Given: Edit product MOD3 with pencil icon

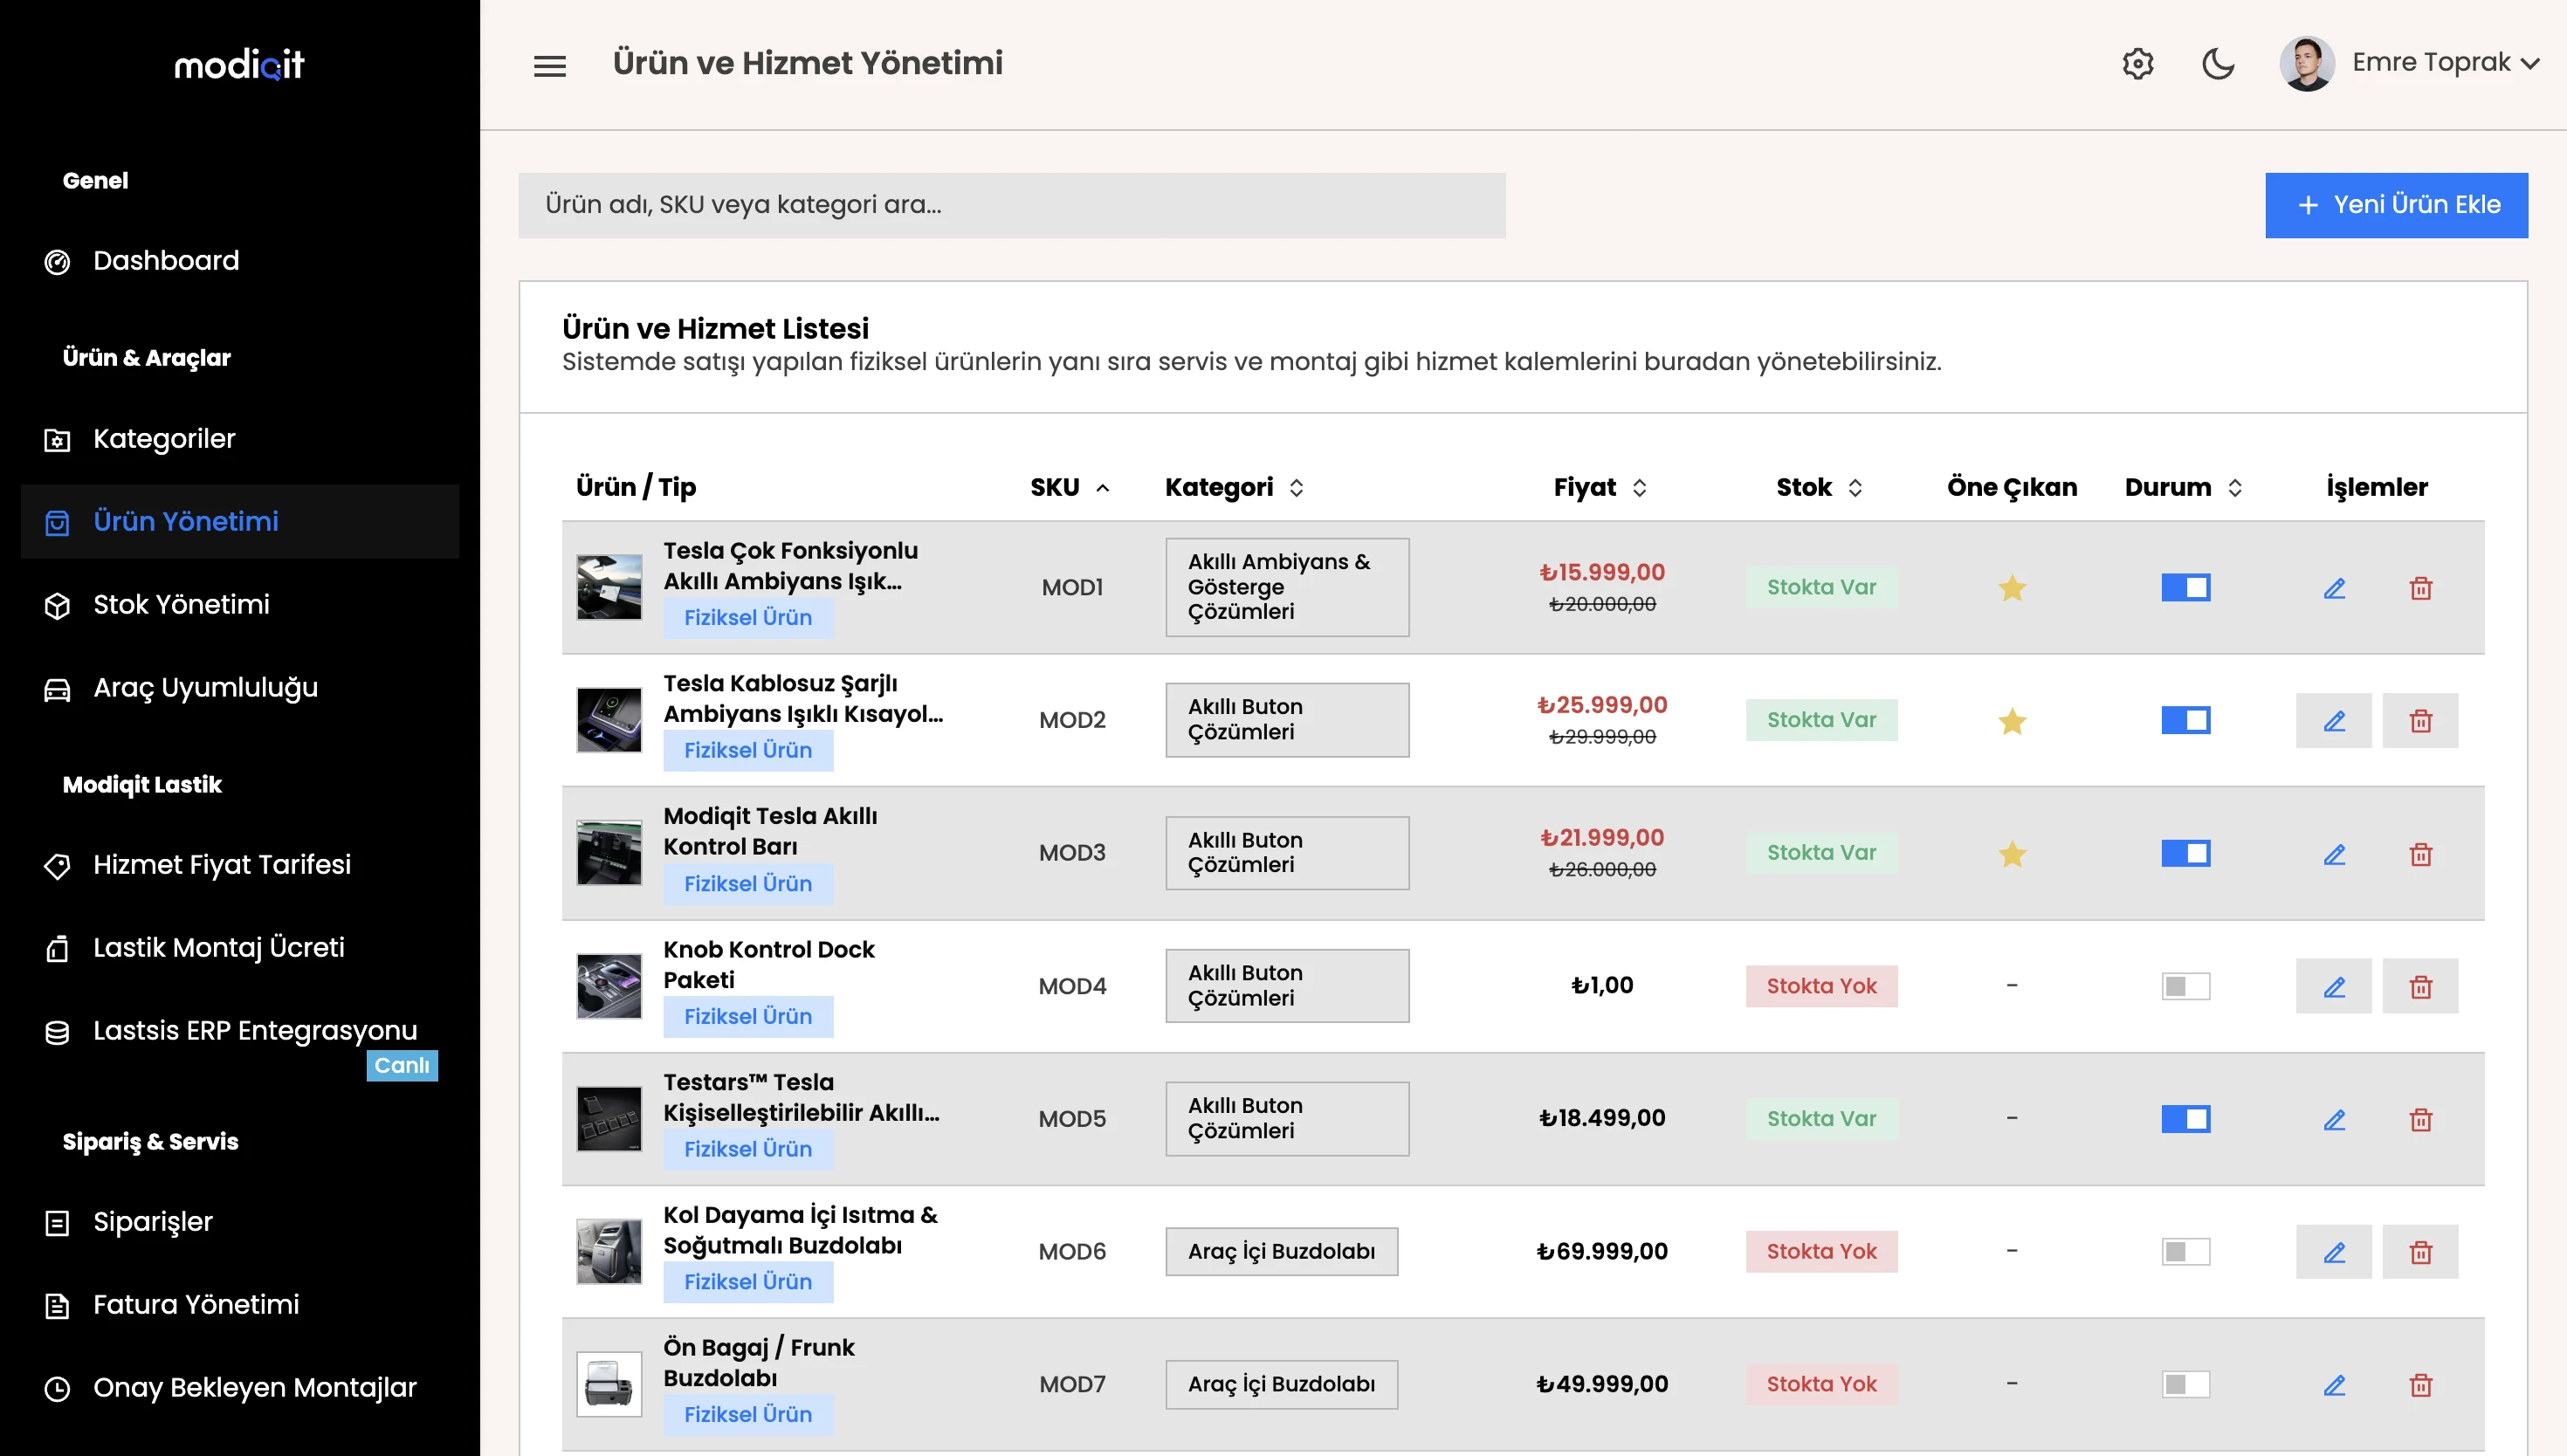Looking at the screenshot, I should [2334, 854].
